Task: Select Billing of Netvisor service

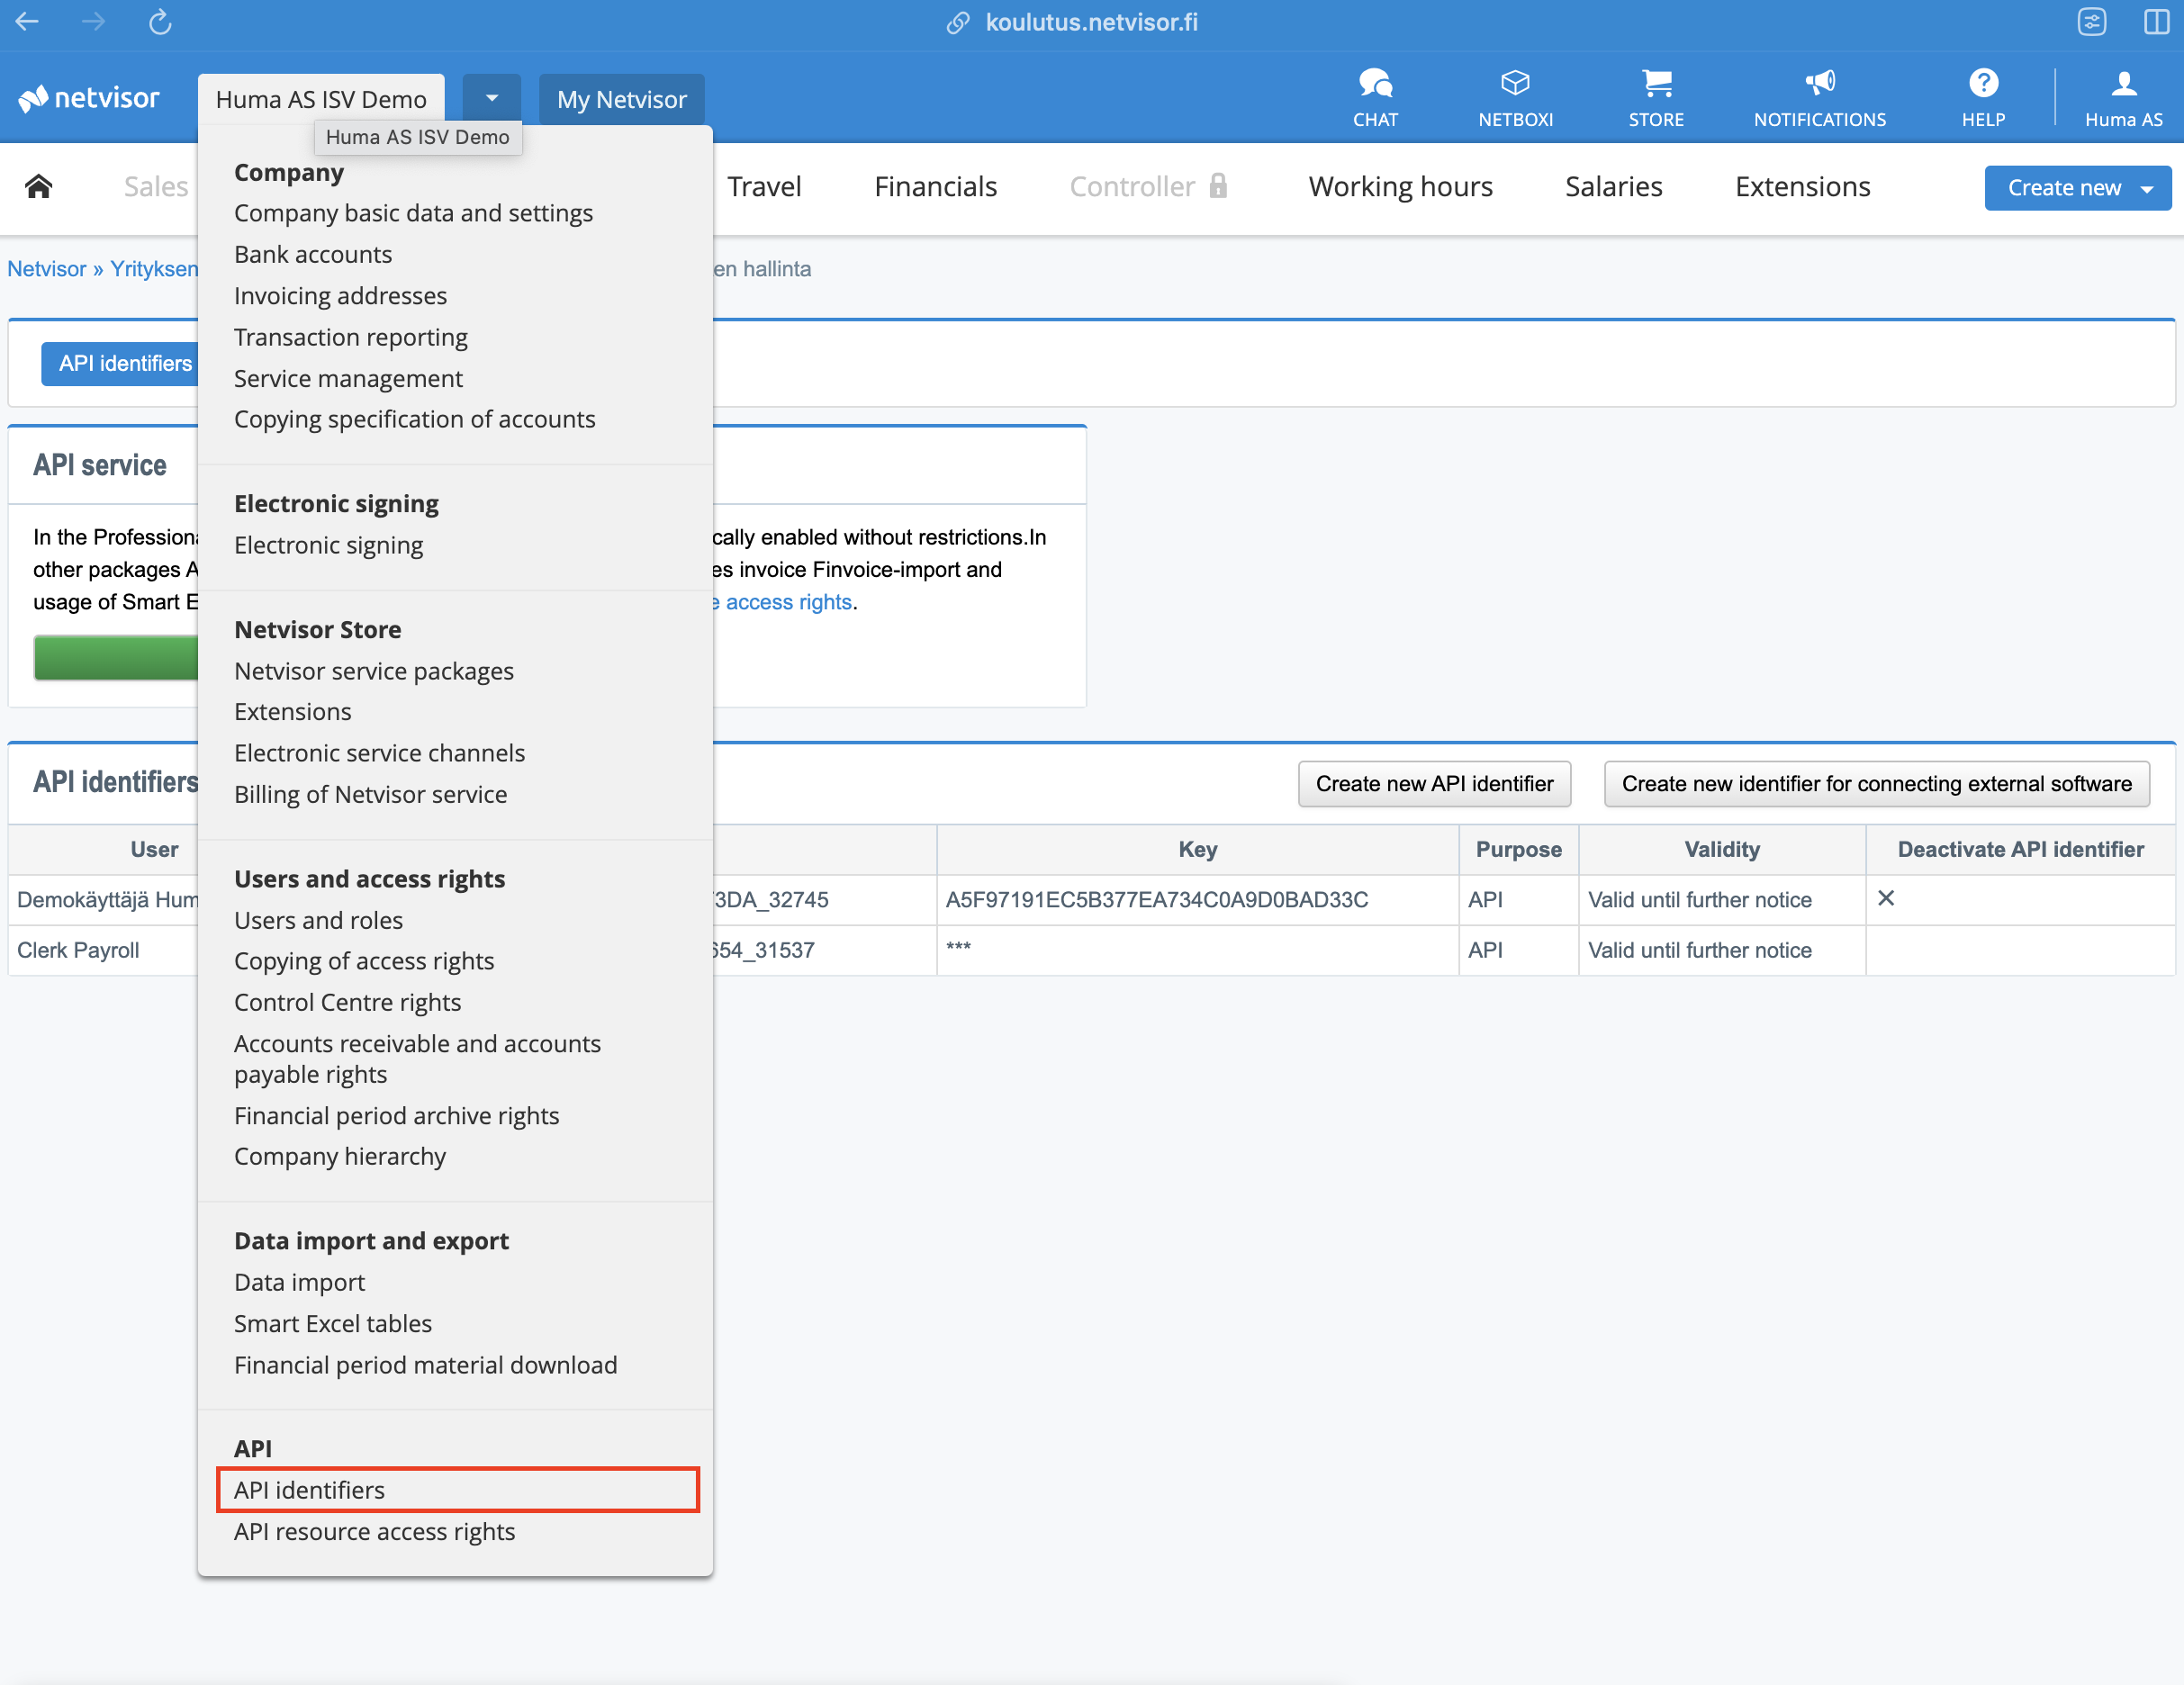Action: 370,794
